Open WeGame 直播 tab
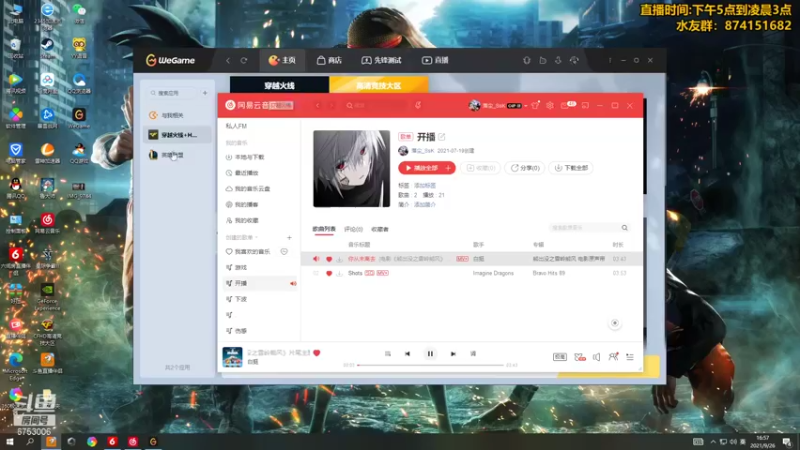 (435, 60)
